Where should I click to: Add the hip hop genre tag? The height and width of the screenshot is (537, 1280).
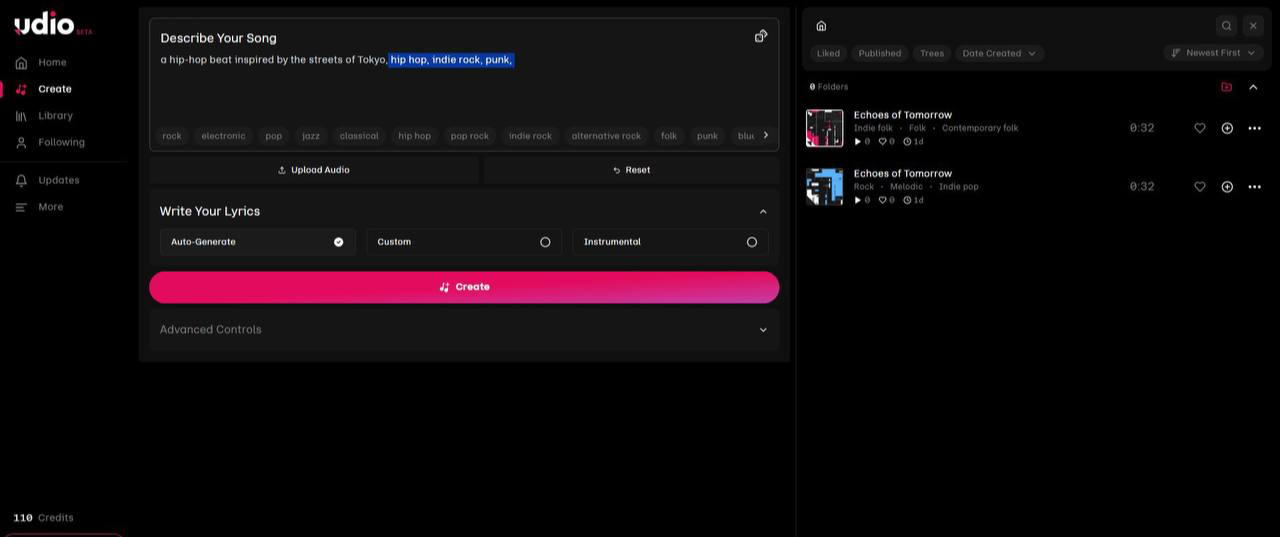(x=414, y=136)
